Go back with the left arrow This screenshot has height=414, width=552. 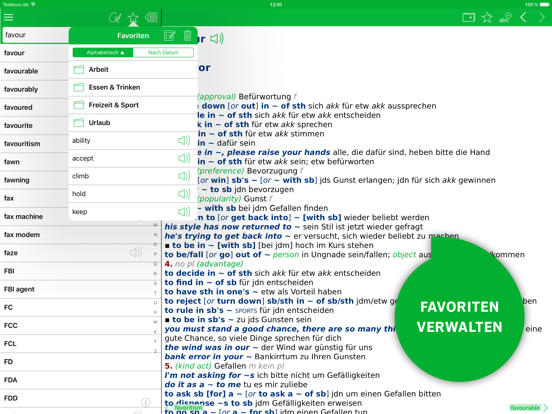(523, 17)
